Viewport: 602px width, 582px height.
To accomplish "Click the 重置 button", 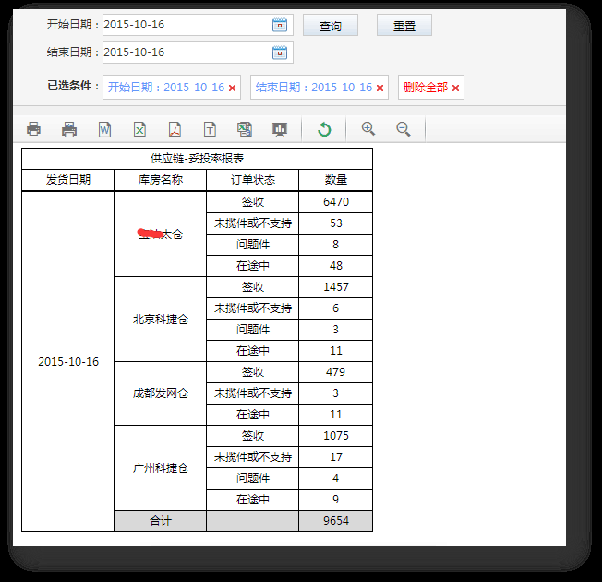I will 404,26.
